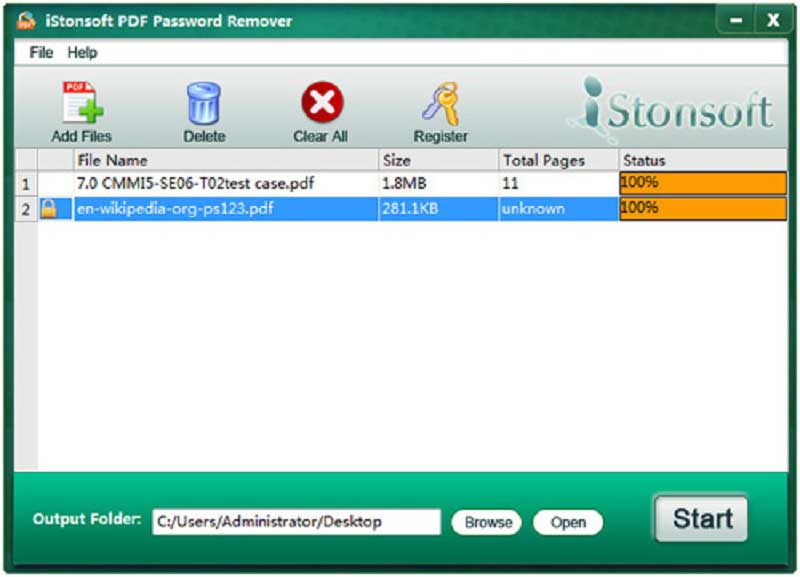Click the File Name column header

tap(113, 160)
